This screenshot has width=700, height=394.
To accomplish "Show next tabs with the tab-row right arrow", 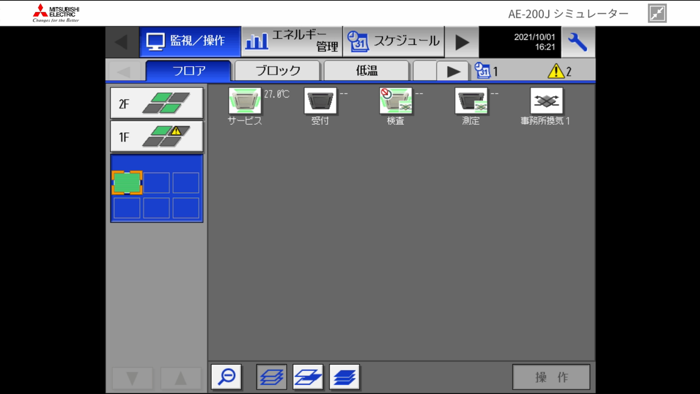I will (453, 71).
